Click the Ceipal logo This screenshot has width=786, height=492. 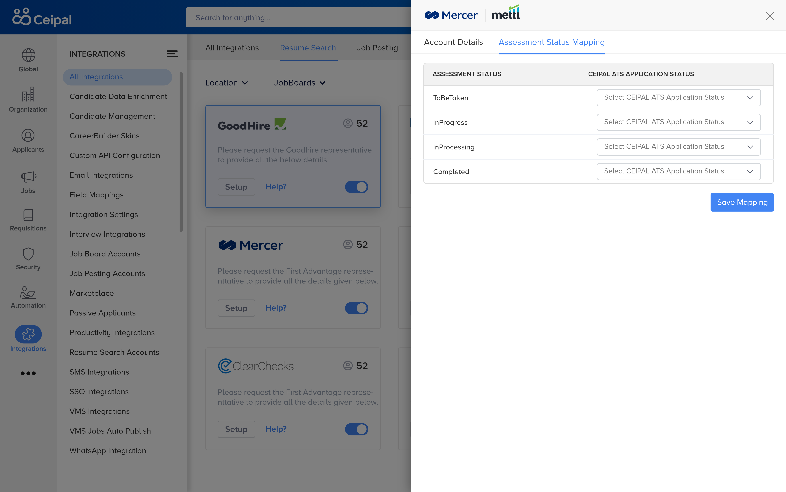[x=42, y=18]
